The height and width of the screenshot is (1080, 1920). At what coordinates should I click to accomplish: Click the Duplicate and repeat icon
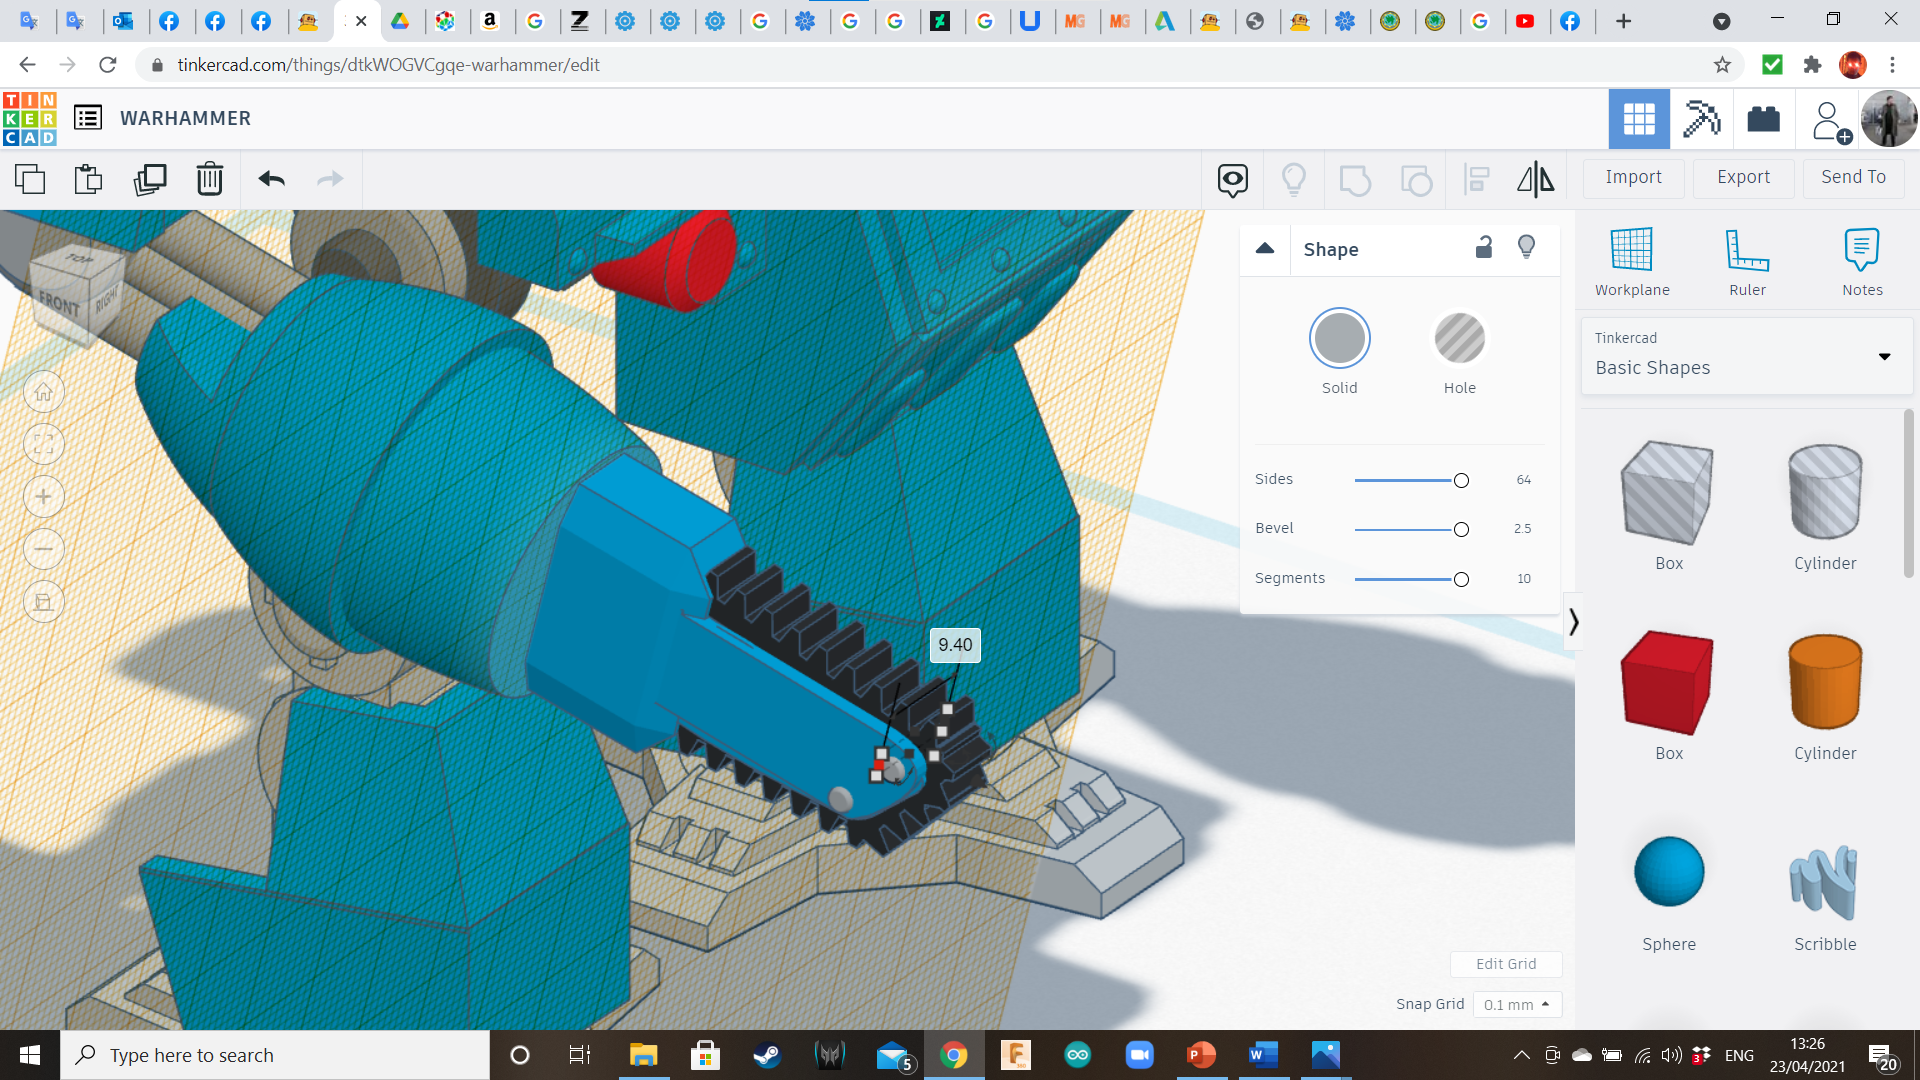pyautogui.click(x=150, y=179)
